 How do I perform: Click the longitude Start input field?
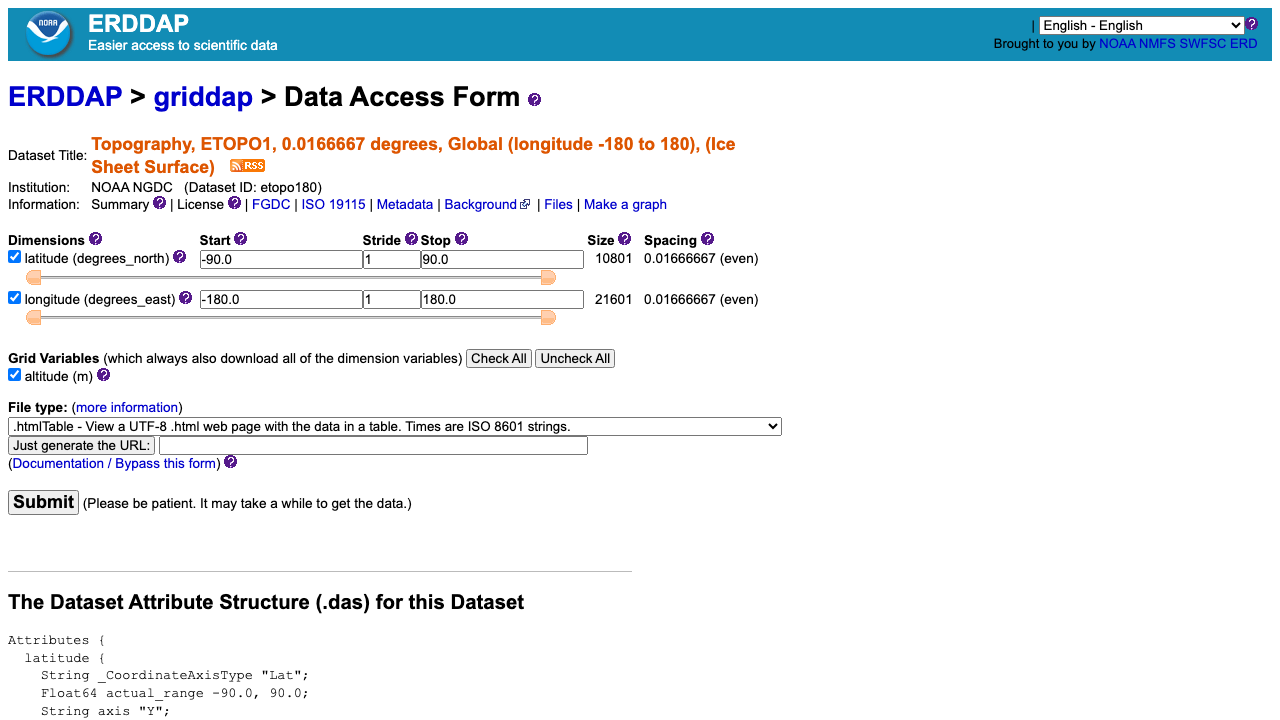tap(281, 299)
